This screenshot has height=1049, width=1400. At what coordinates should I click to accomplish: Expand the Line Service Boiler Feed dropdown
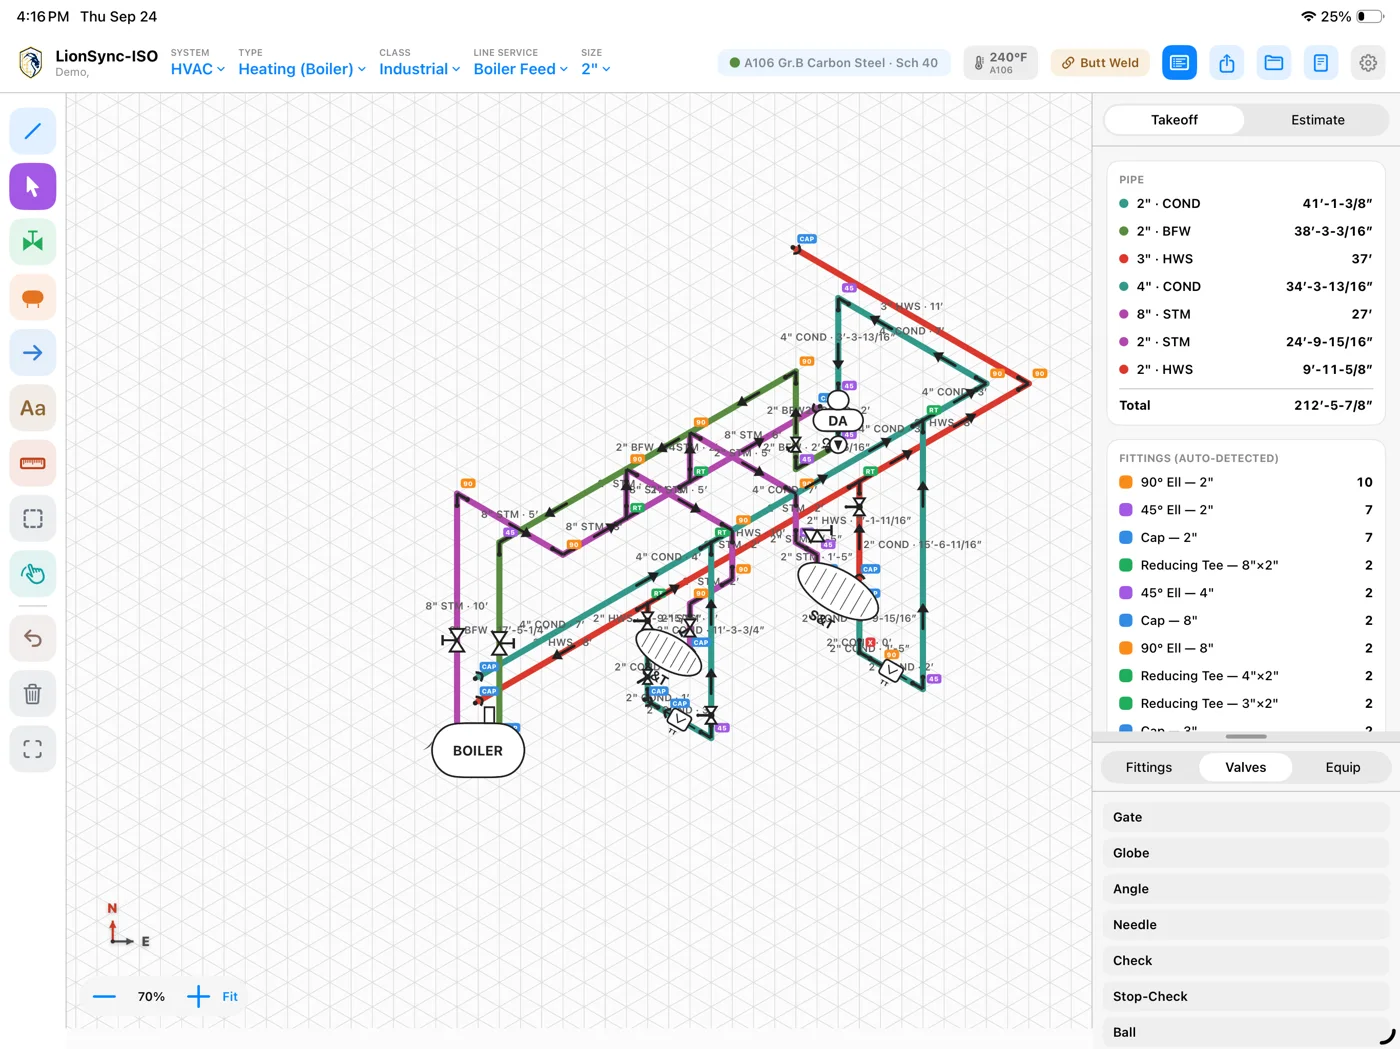(521, 69)
